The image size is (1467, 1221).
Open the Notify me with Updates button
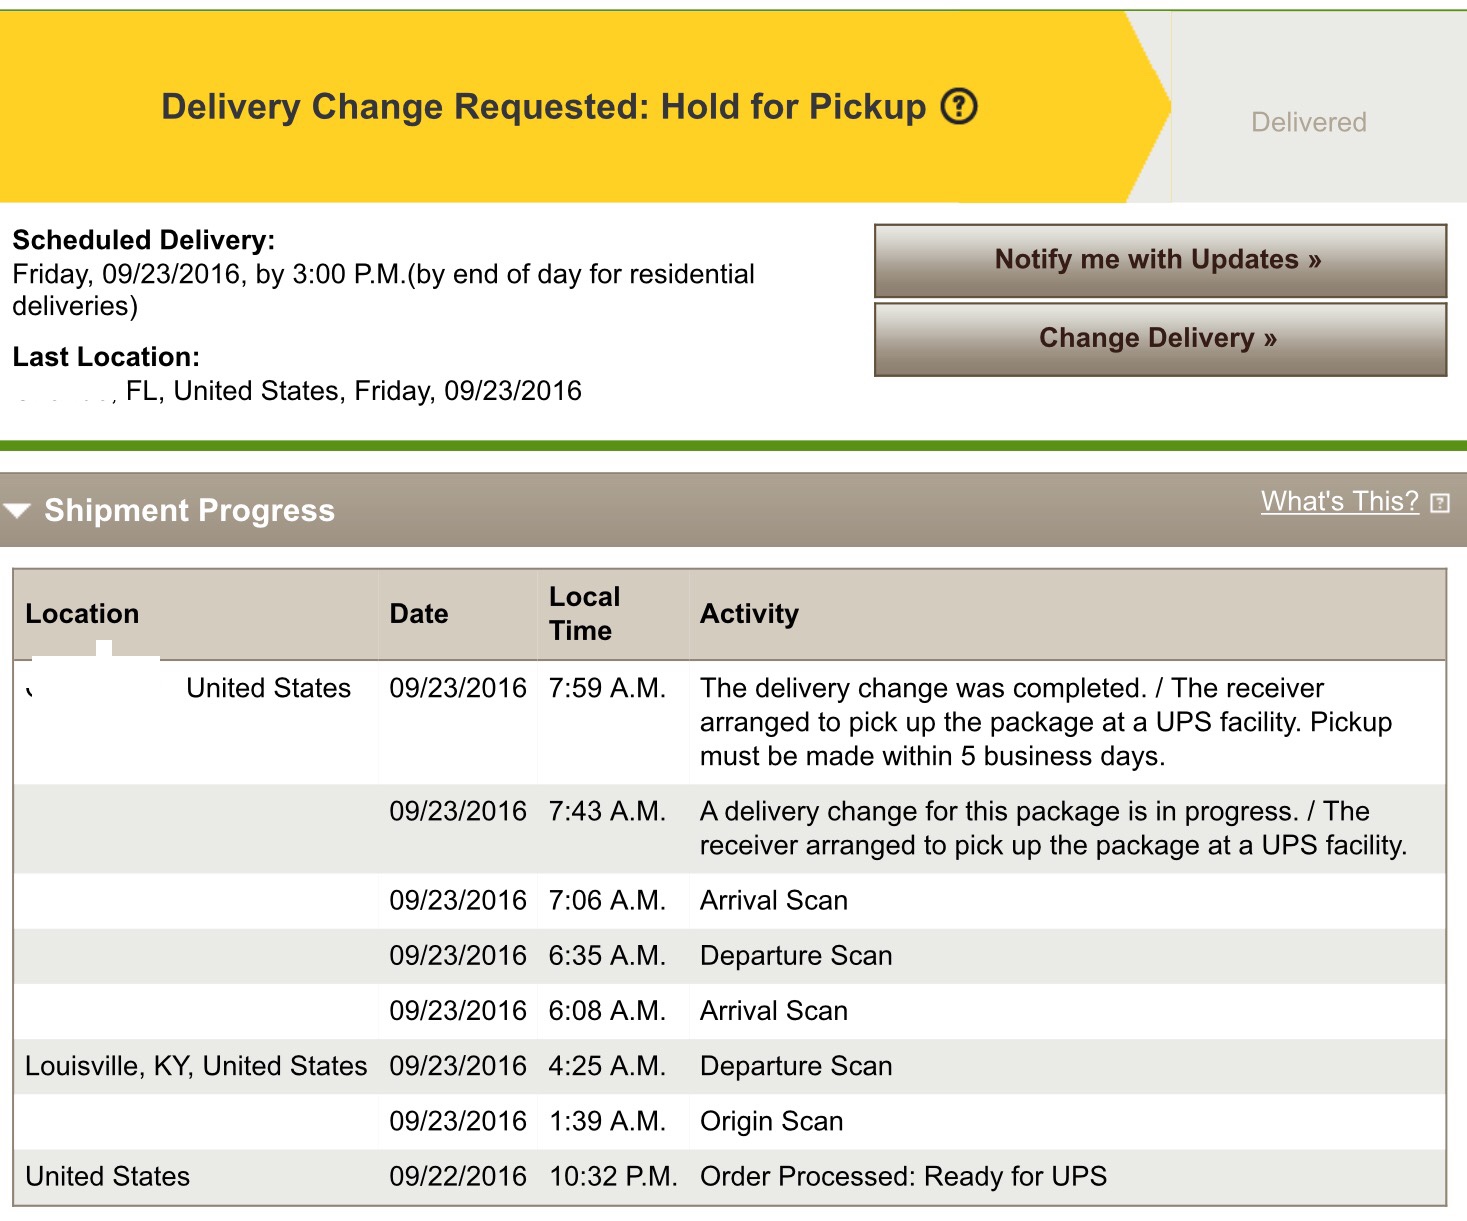click(x=1160, y=260)
